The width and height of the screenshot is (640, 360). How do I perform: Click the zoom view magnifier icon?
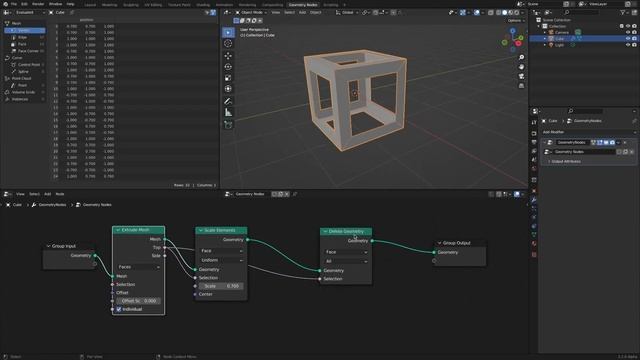coord(521,57)
